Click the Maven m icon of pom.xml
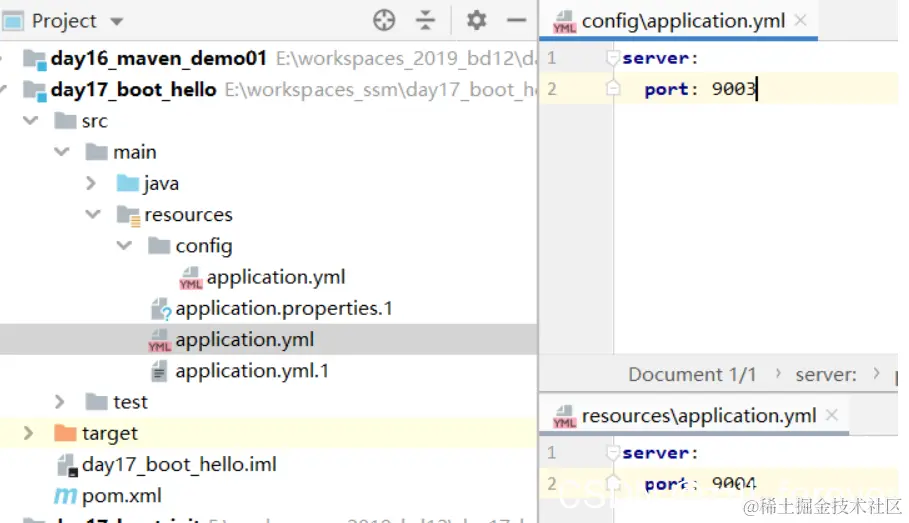This screenshot has height=523, width=909. click(x=65, y=496)
